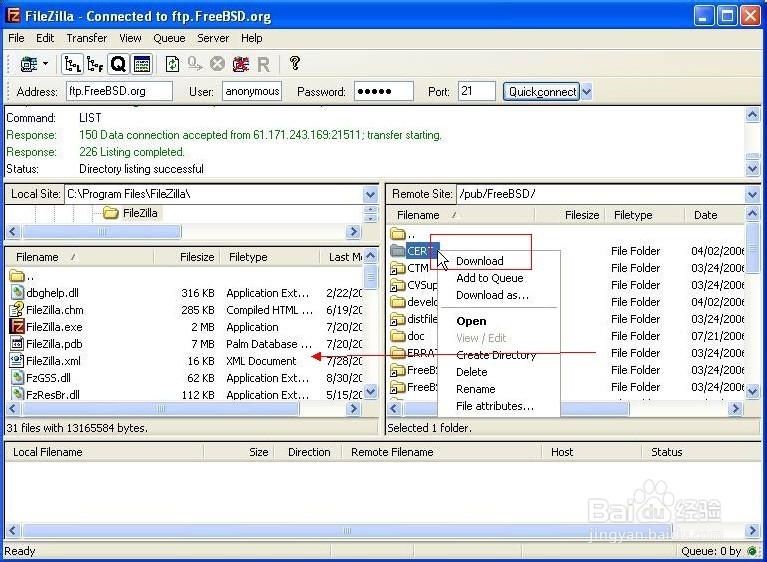
Task: Click the local parent folder '..' icon
Action: pos(17,276)
